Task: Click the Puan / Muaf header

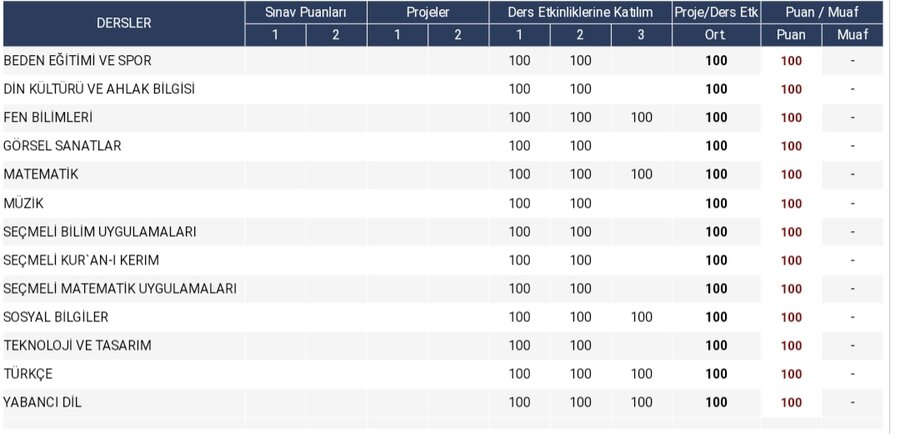Action: click(x=821, y=12)
